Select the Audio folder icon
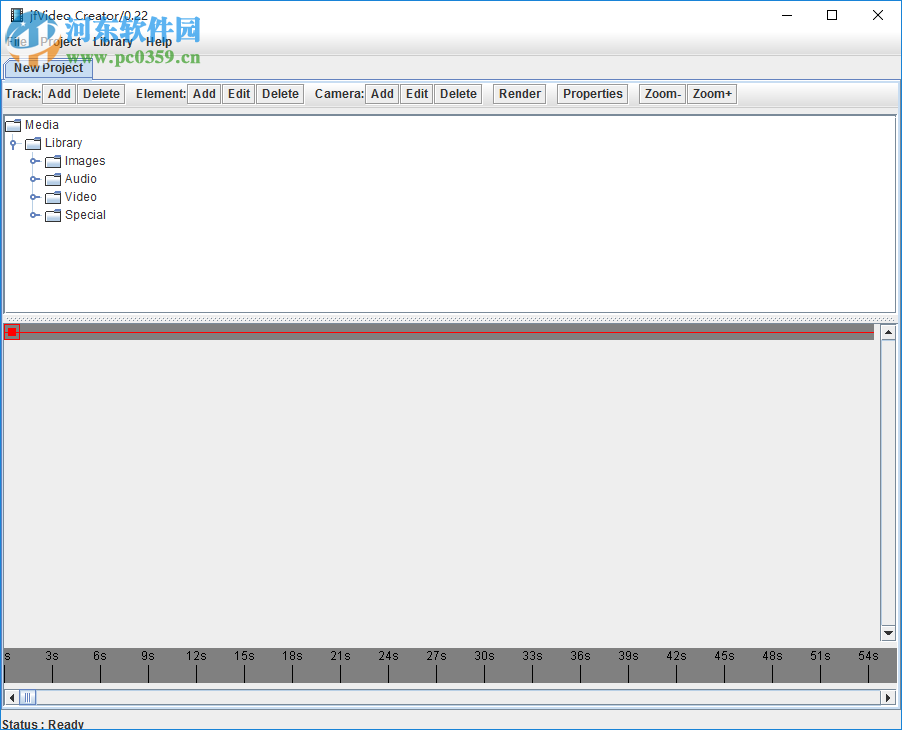902x730 pixels. (53, 178)
